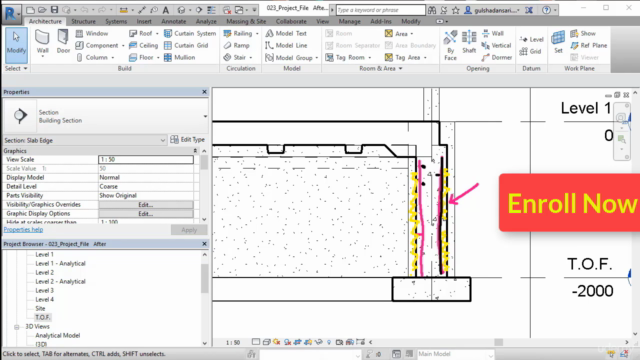Open Model Group dropdown arrow
Image resolution: width=640 pixels, height=360 pixels.
pyautogui.click(x=317, y=58)
